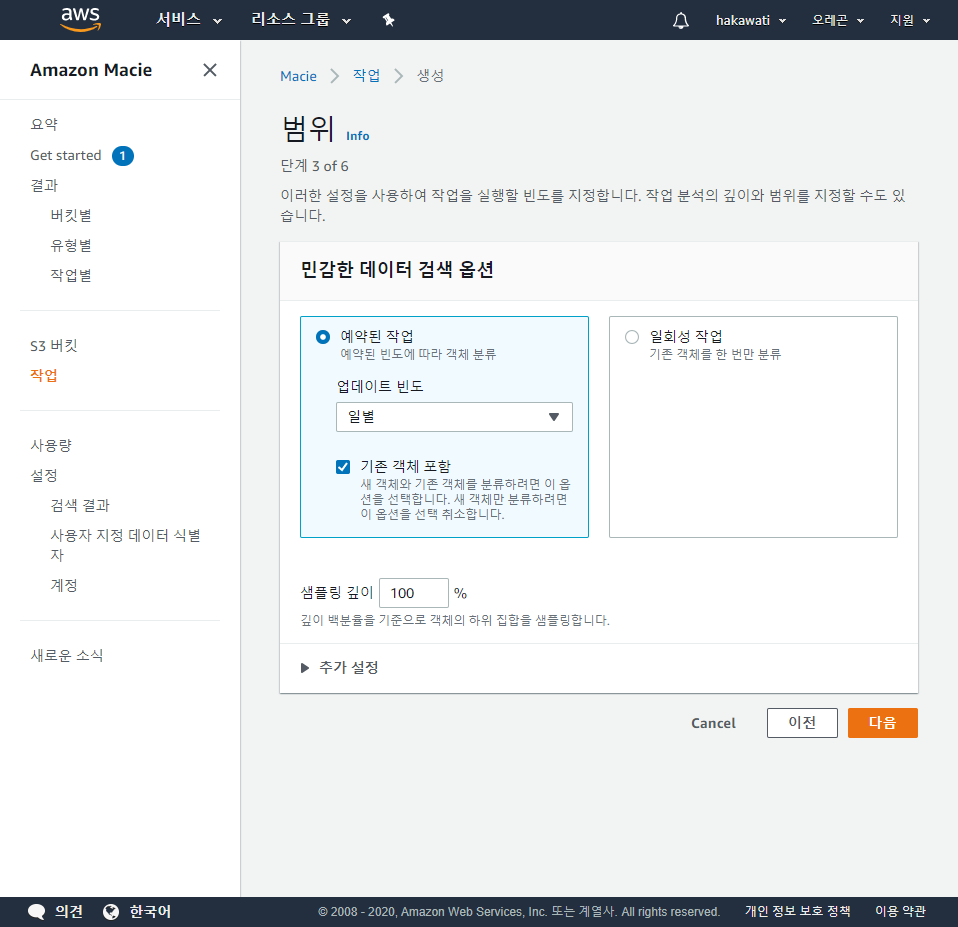The image size is (958, 927).
Task: Open 작업별 under 결과
Action: tap(71, 276)
